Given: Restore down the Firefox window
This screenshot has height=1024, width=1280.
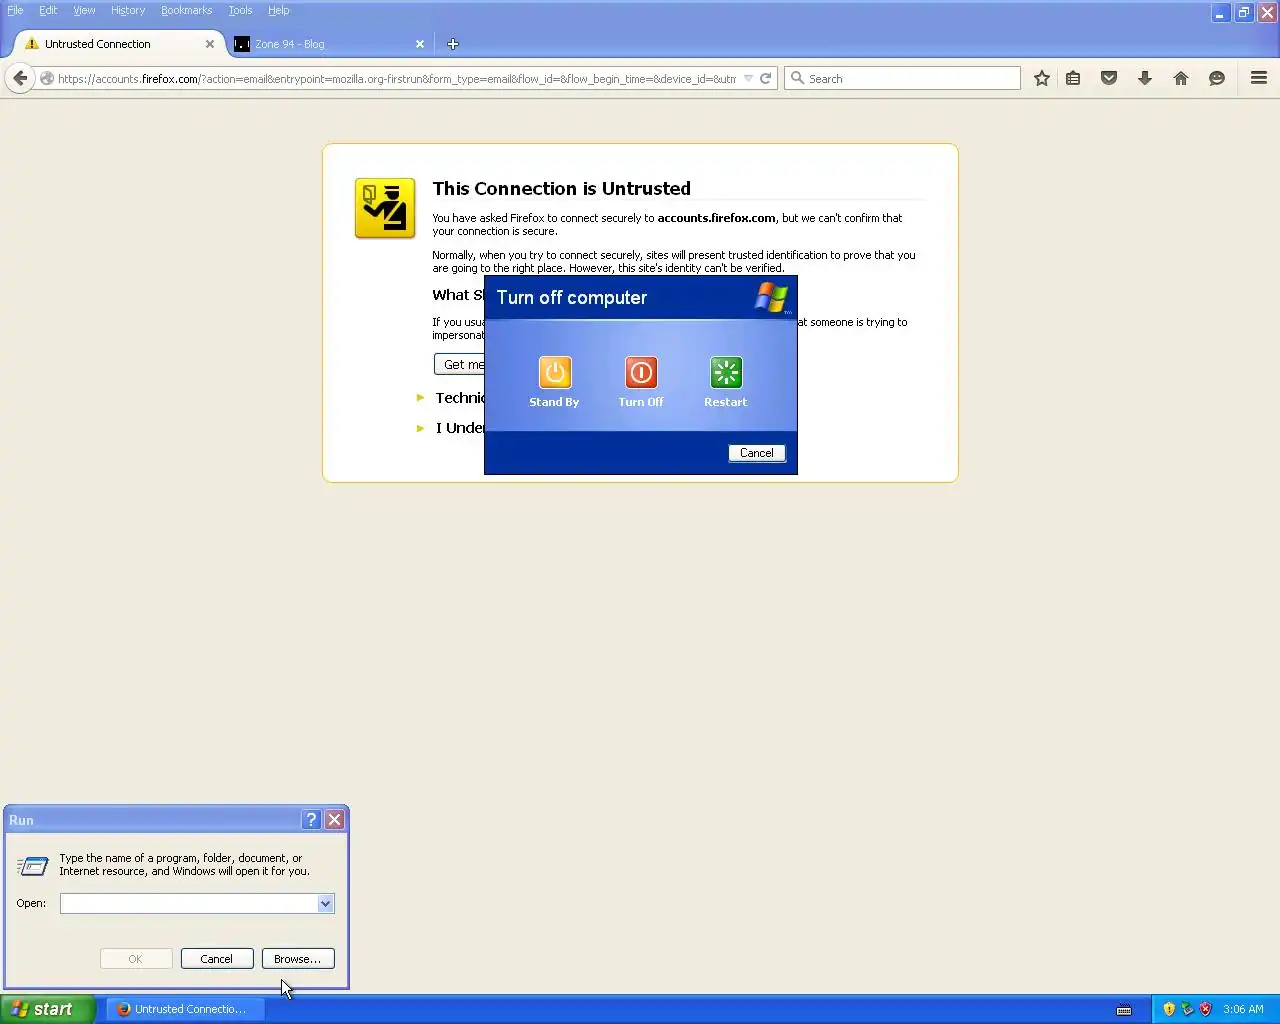Looking at the screenshot, I should (1244, 13).
